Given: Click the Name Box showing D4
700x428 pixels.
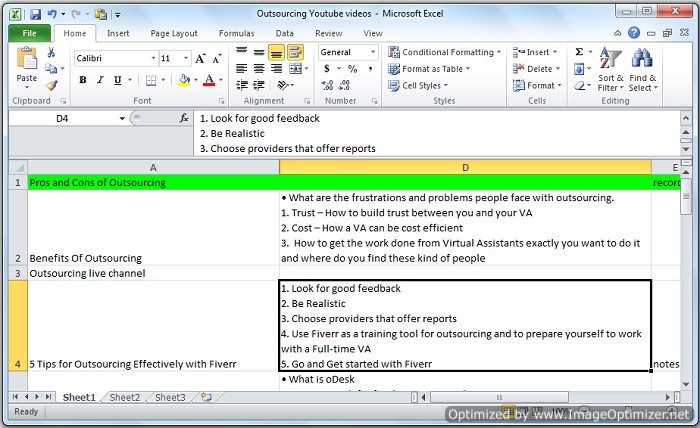Looking at the screenshot, I should (x=62, y=118).
